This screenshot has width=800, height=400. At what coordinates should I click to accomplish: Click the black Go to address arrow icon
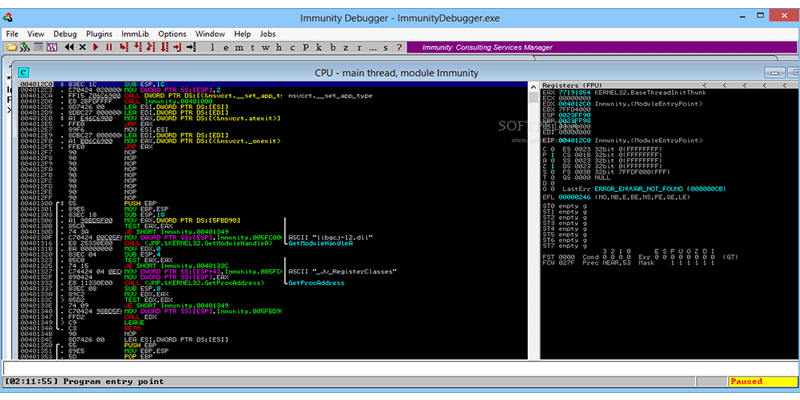(x=191, y=47)
